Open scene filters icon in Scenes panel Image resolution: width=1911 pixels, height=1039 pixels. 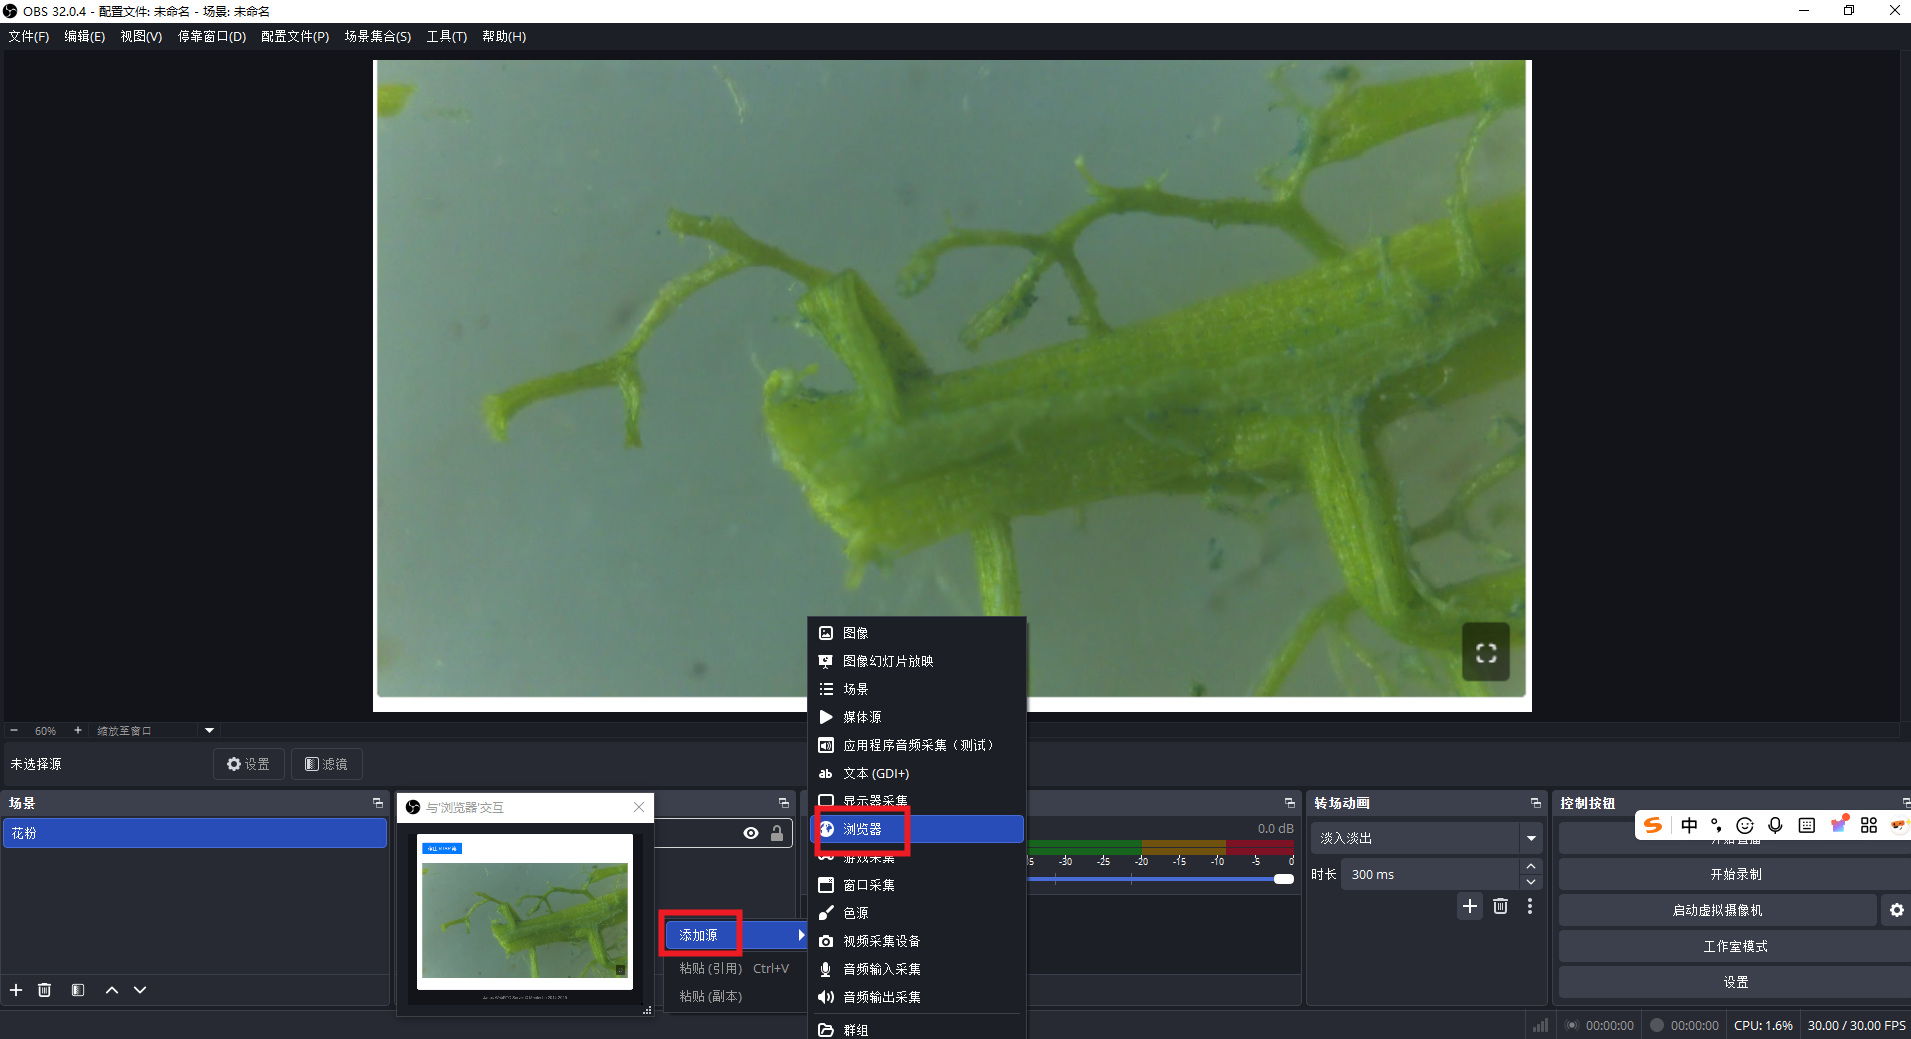(78, 990)
